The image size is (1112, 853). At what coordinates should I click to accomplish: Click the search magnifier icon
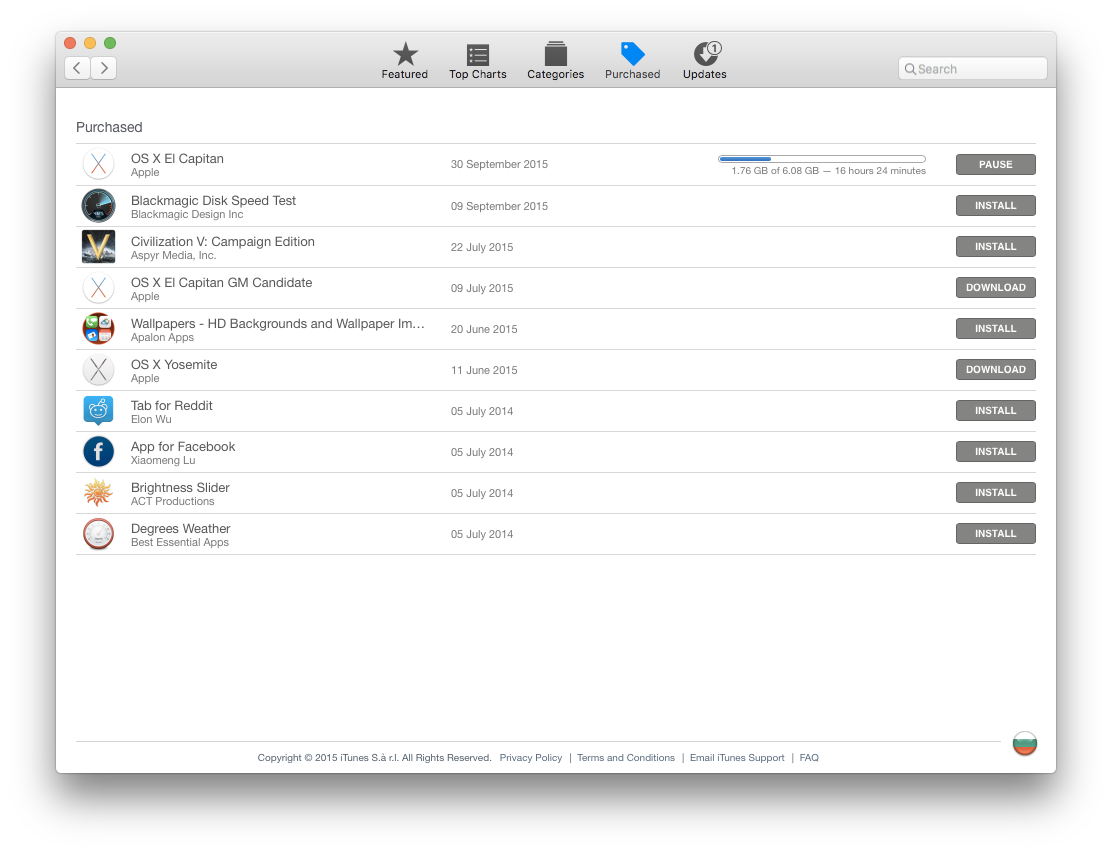pyautogui.click(x=910, y=69)
